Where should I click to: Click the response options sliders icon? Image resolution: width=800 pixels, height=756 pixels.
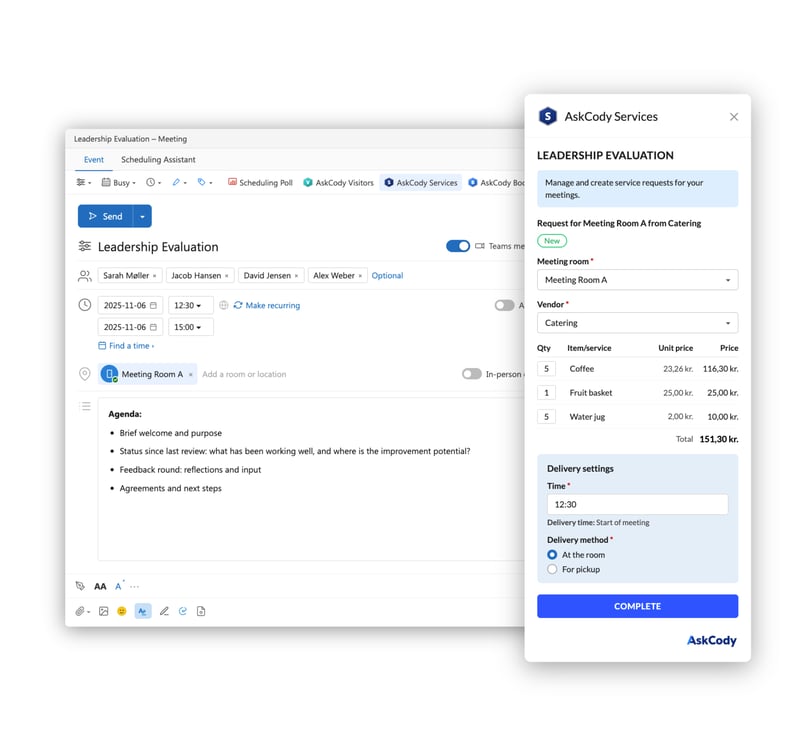[x=83, y=183]
